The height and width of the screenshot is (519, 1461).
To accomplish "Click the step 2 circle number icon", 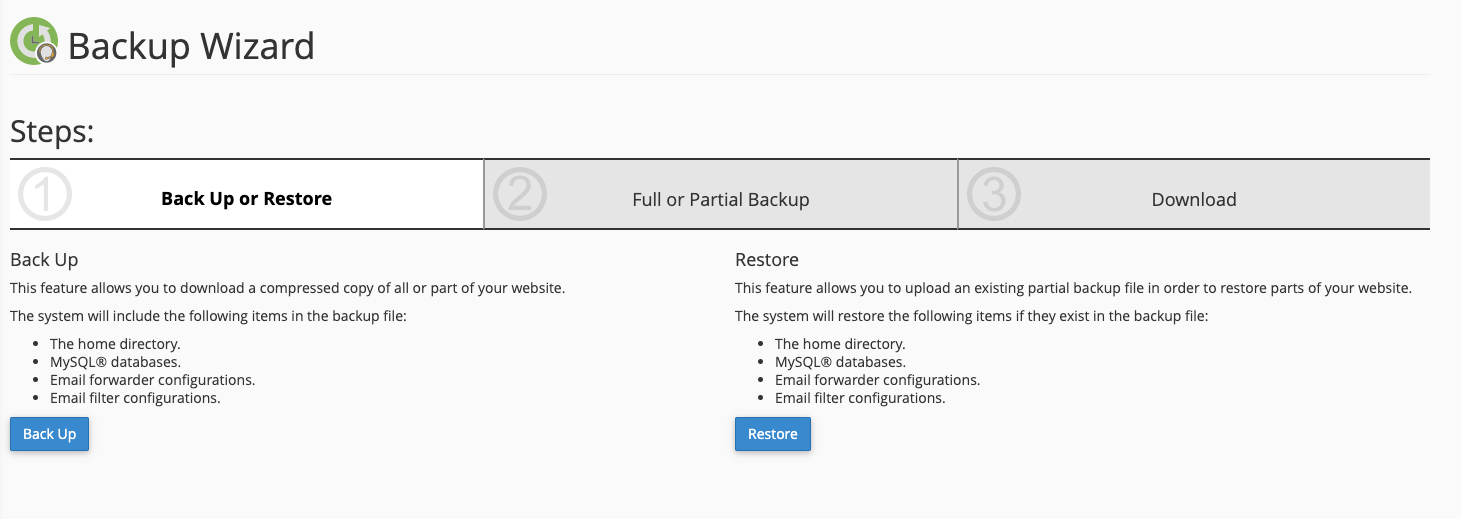I will [520, 194].
